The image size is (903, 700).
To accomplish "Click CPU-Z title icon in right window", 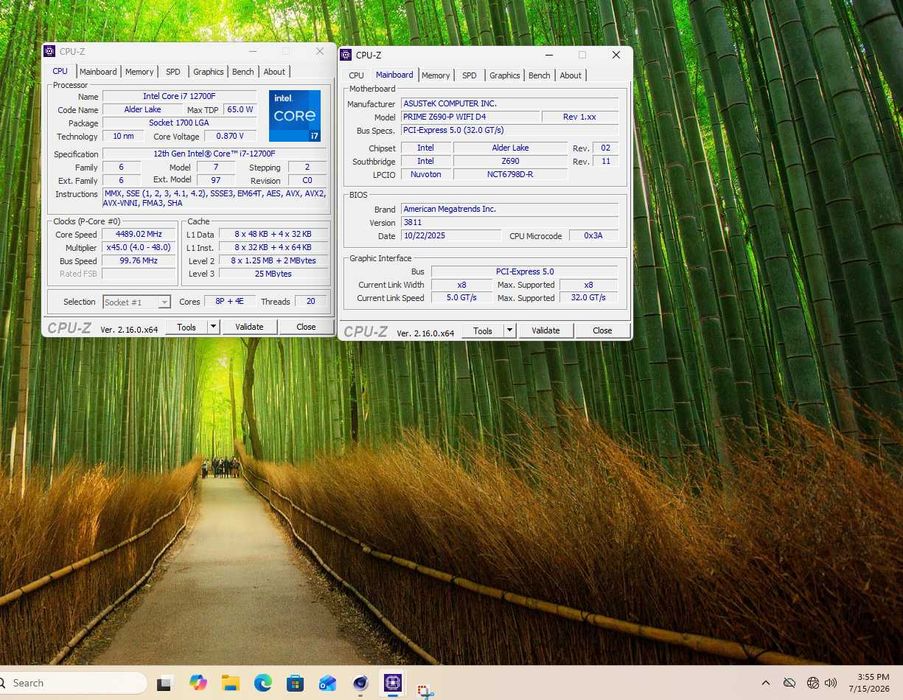I will [346, 55].
